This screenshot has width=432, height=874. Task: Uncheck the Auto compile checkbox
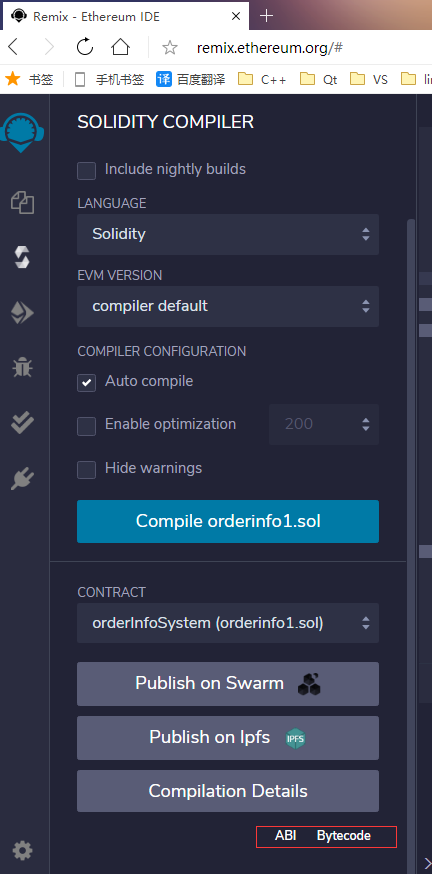pos(86,383)
